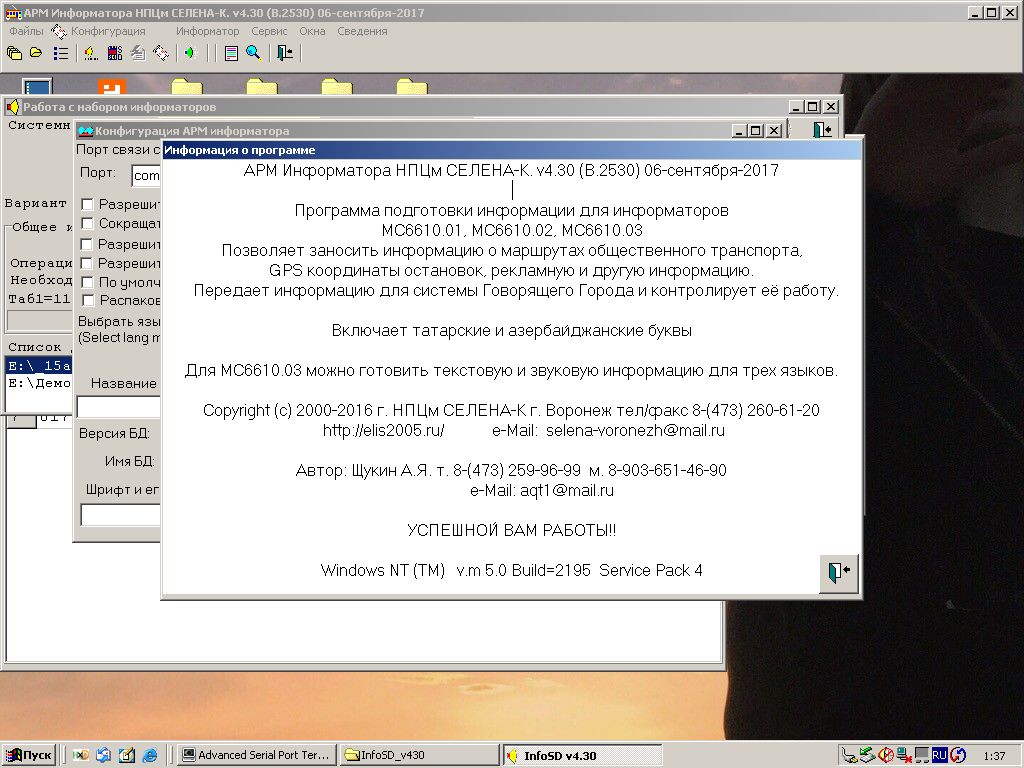Click the icon left of Конфигурация menu

(59, 31)
